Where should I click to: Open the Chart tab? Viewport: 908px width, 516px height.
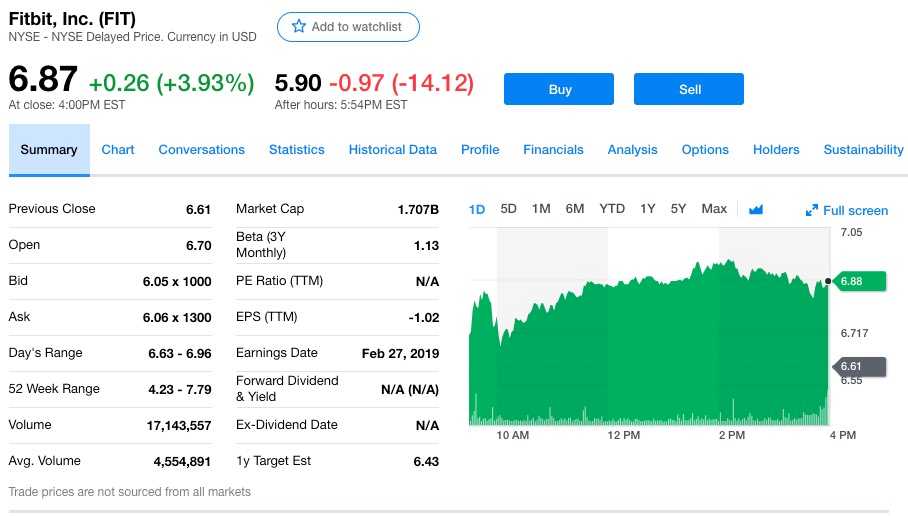tap(118, 149)
